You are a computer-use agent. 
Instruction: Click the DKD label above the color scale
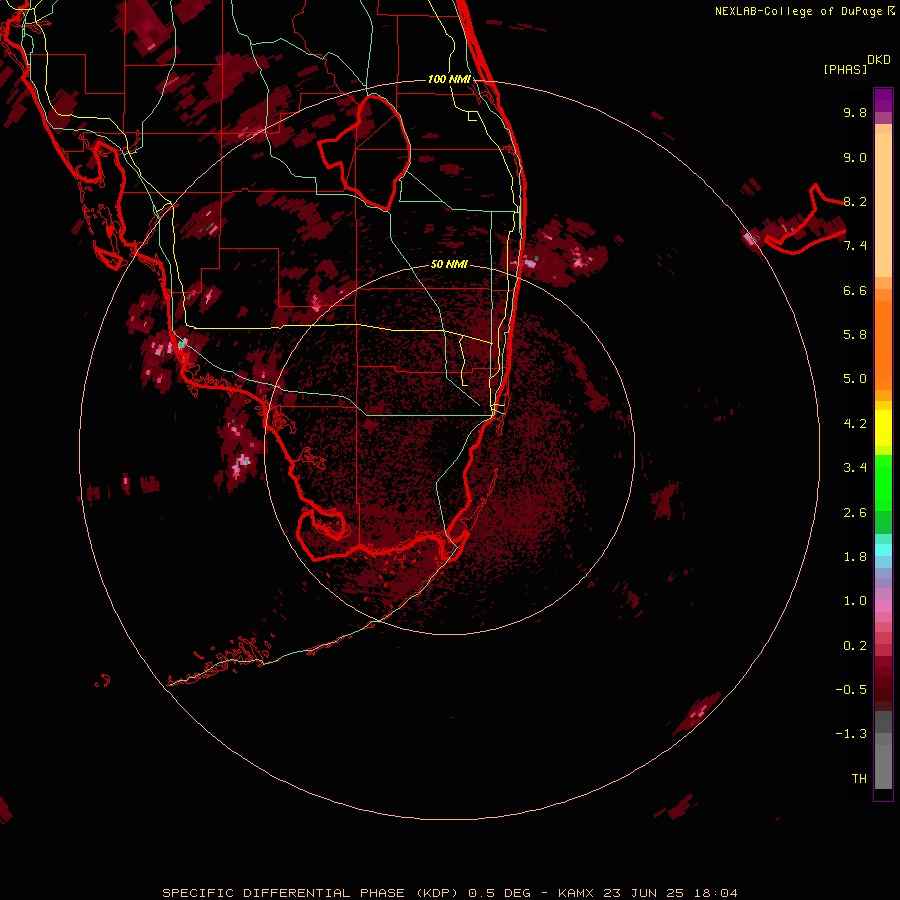879,60
